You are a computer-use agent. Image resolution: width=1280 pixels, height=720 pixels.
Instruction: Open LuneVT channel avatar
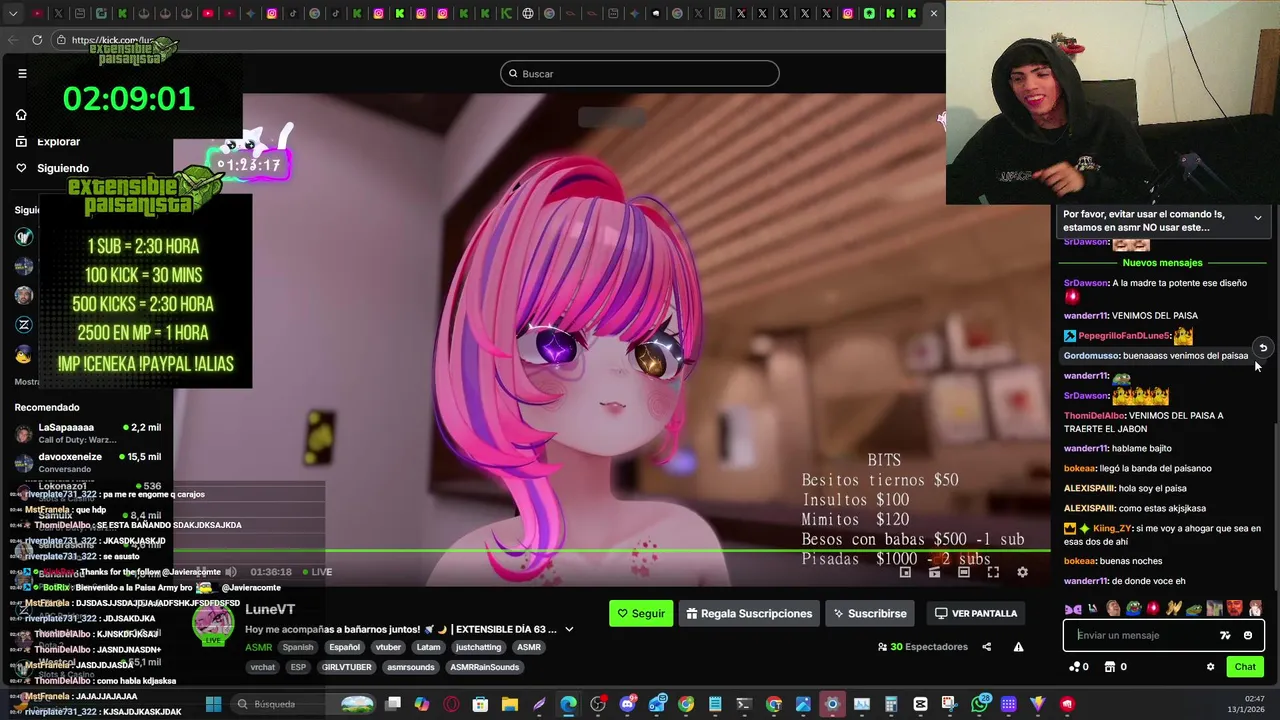[x=213, y=625]
